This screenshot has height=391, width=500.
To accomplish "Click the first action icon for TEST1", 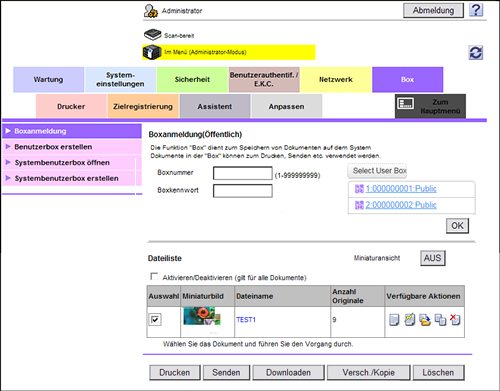I will tap(394, 320).
